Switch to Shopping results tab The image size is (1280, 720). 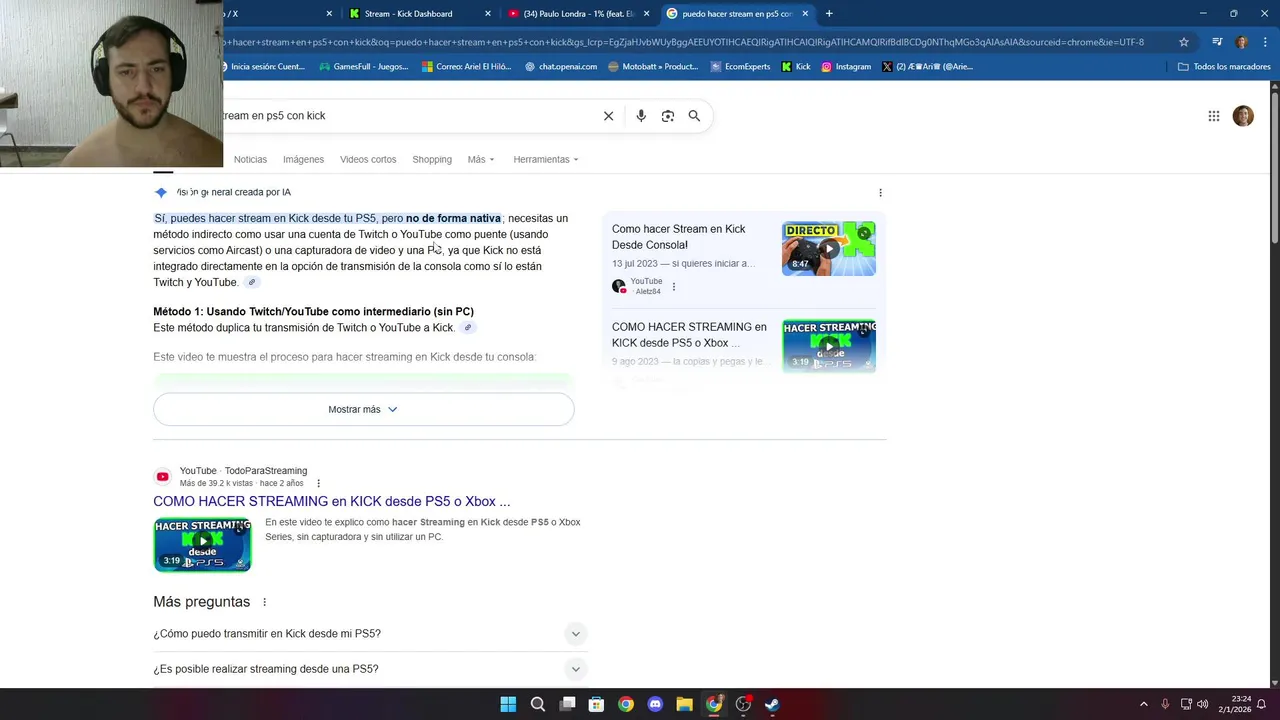(432, 160)
